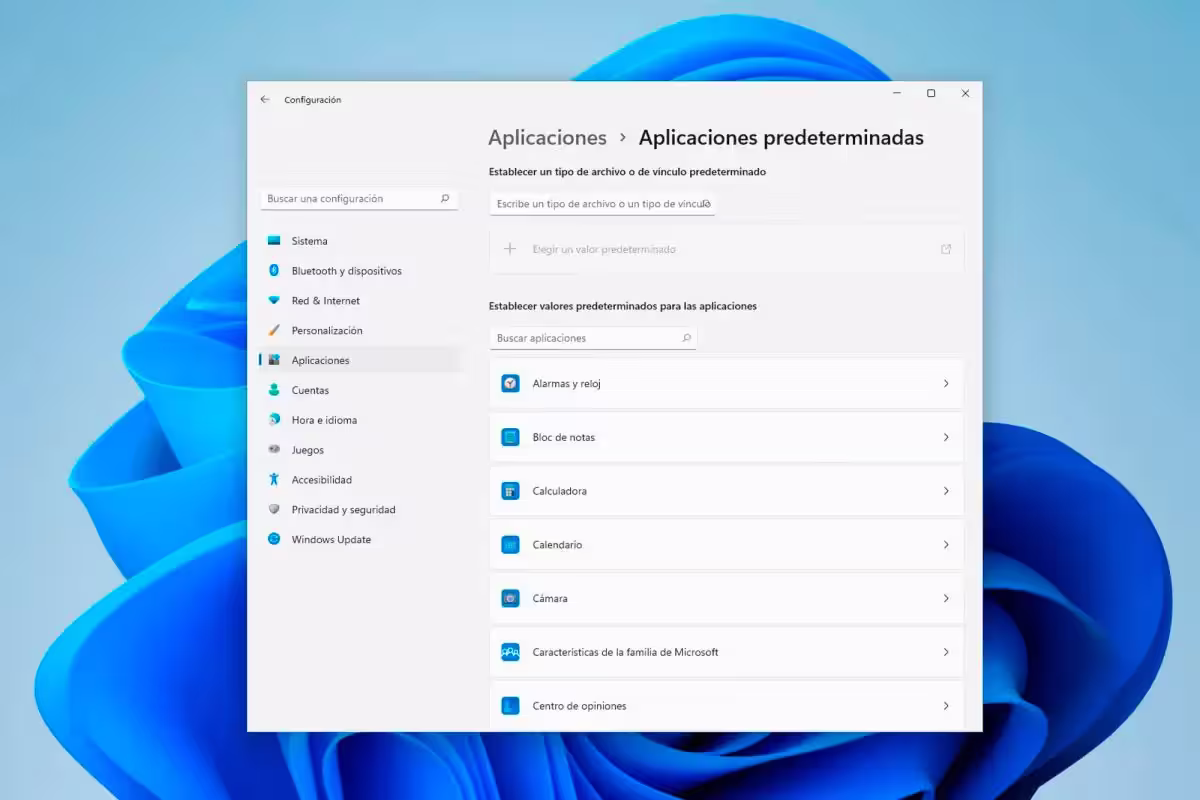Select Accesibilidad in the sidebar
The image size is (1200, 800).
click(x=360, y=480)
